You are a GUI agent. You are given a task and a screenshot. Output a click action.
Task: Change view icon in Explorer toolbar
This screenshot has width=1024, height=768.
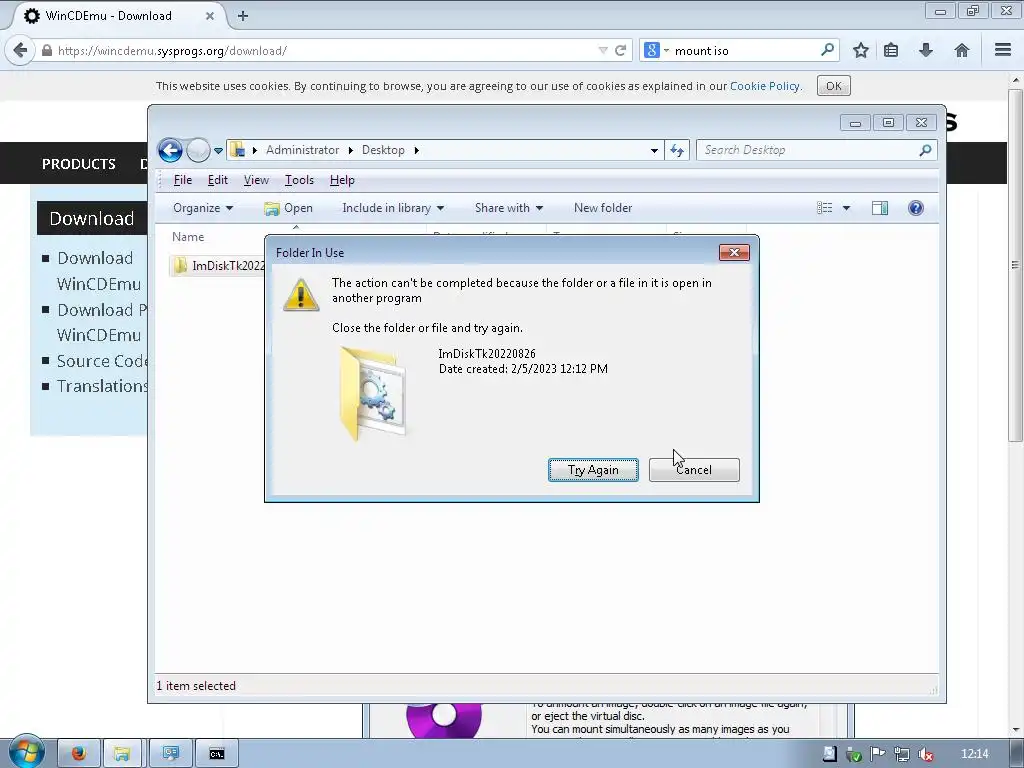[824, 208]
